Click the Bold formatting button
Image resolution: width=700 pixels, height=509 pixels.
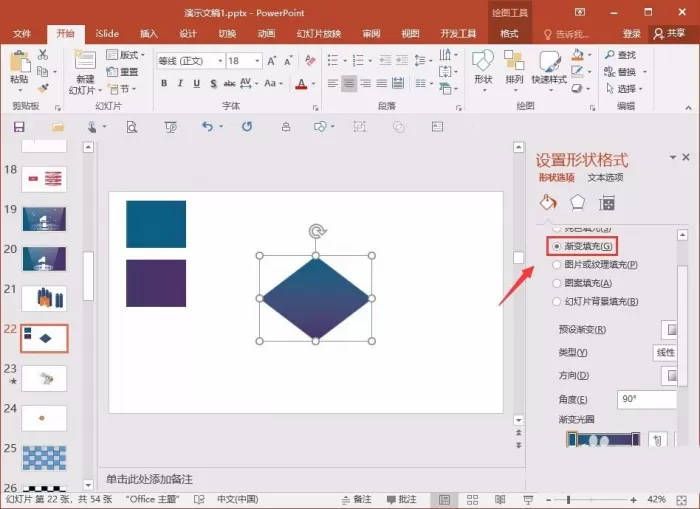tap(164, 83)
